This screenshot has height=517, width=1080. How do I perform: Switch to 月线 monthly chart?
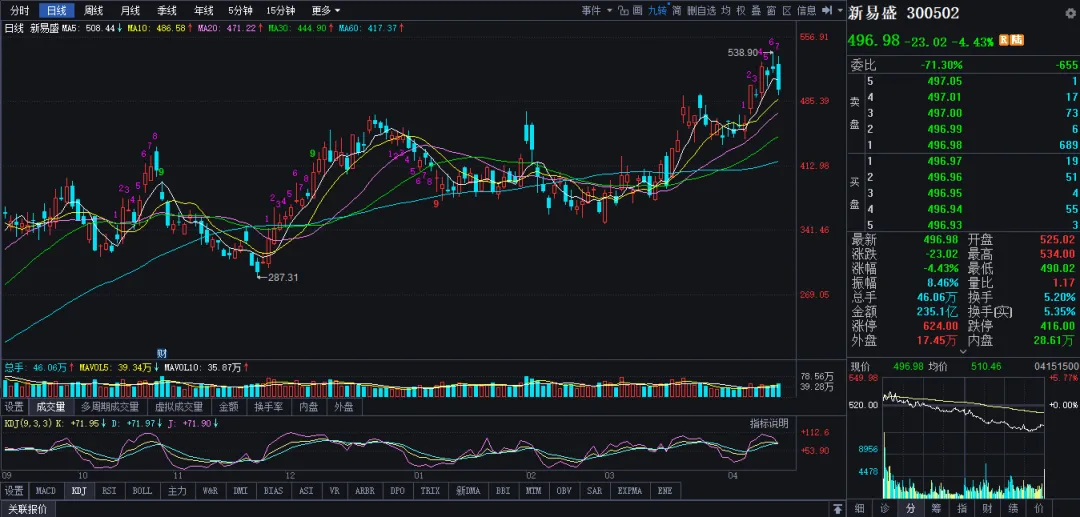pos(129,10)
